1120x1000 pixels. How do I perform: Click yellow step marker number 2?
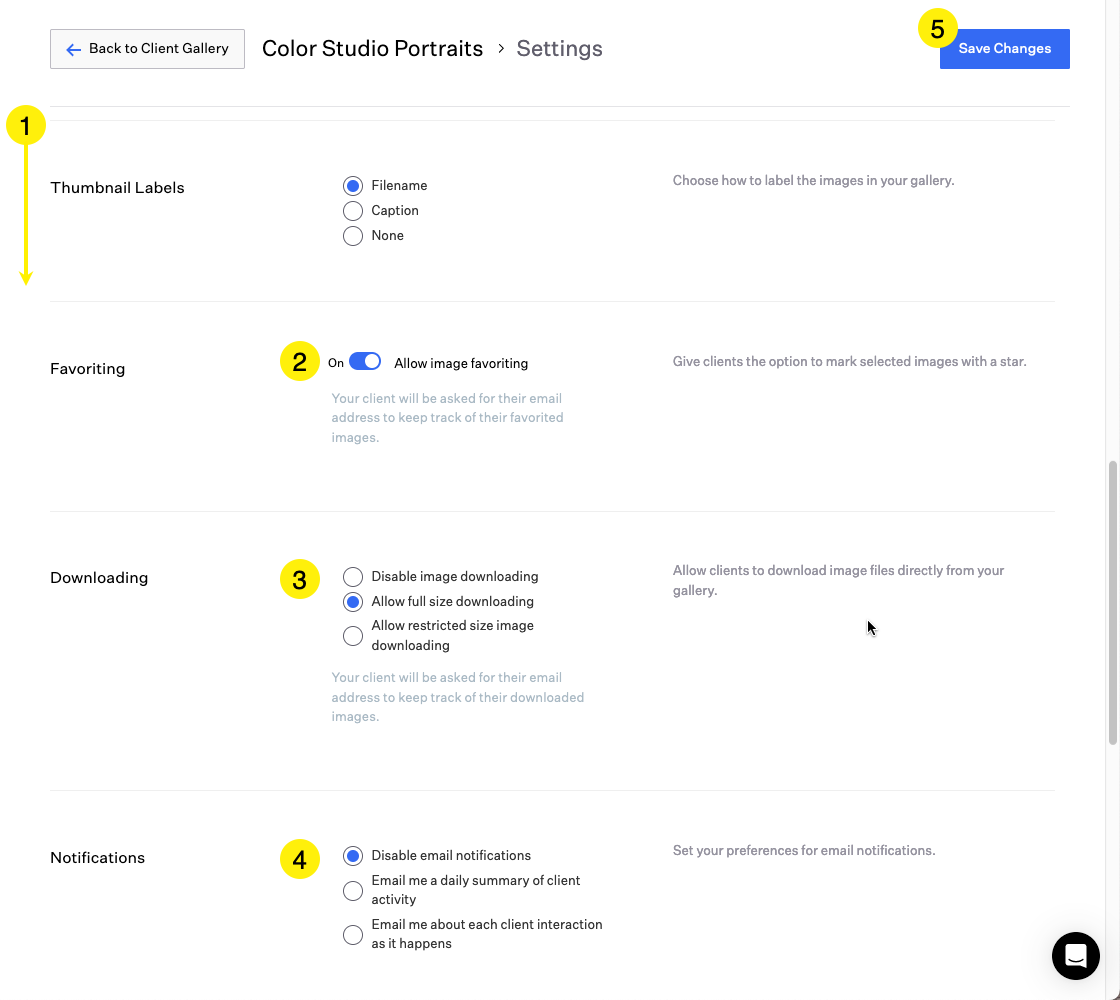point(299,362)
